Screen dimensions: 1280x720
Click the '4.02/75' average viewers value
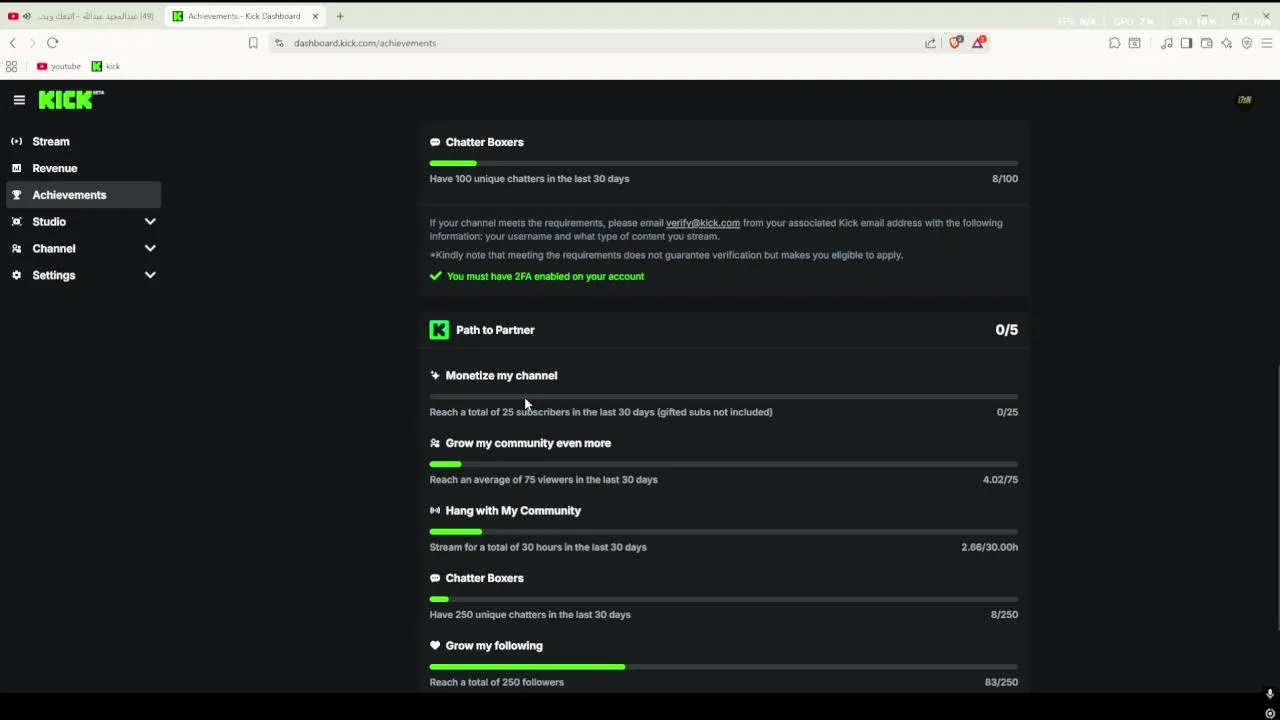point(1000,480)
